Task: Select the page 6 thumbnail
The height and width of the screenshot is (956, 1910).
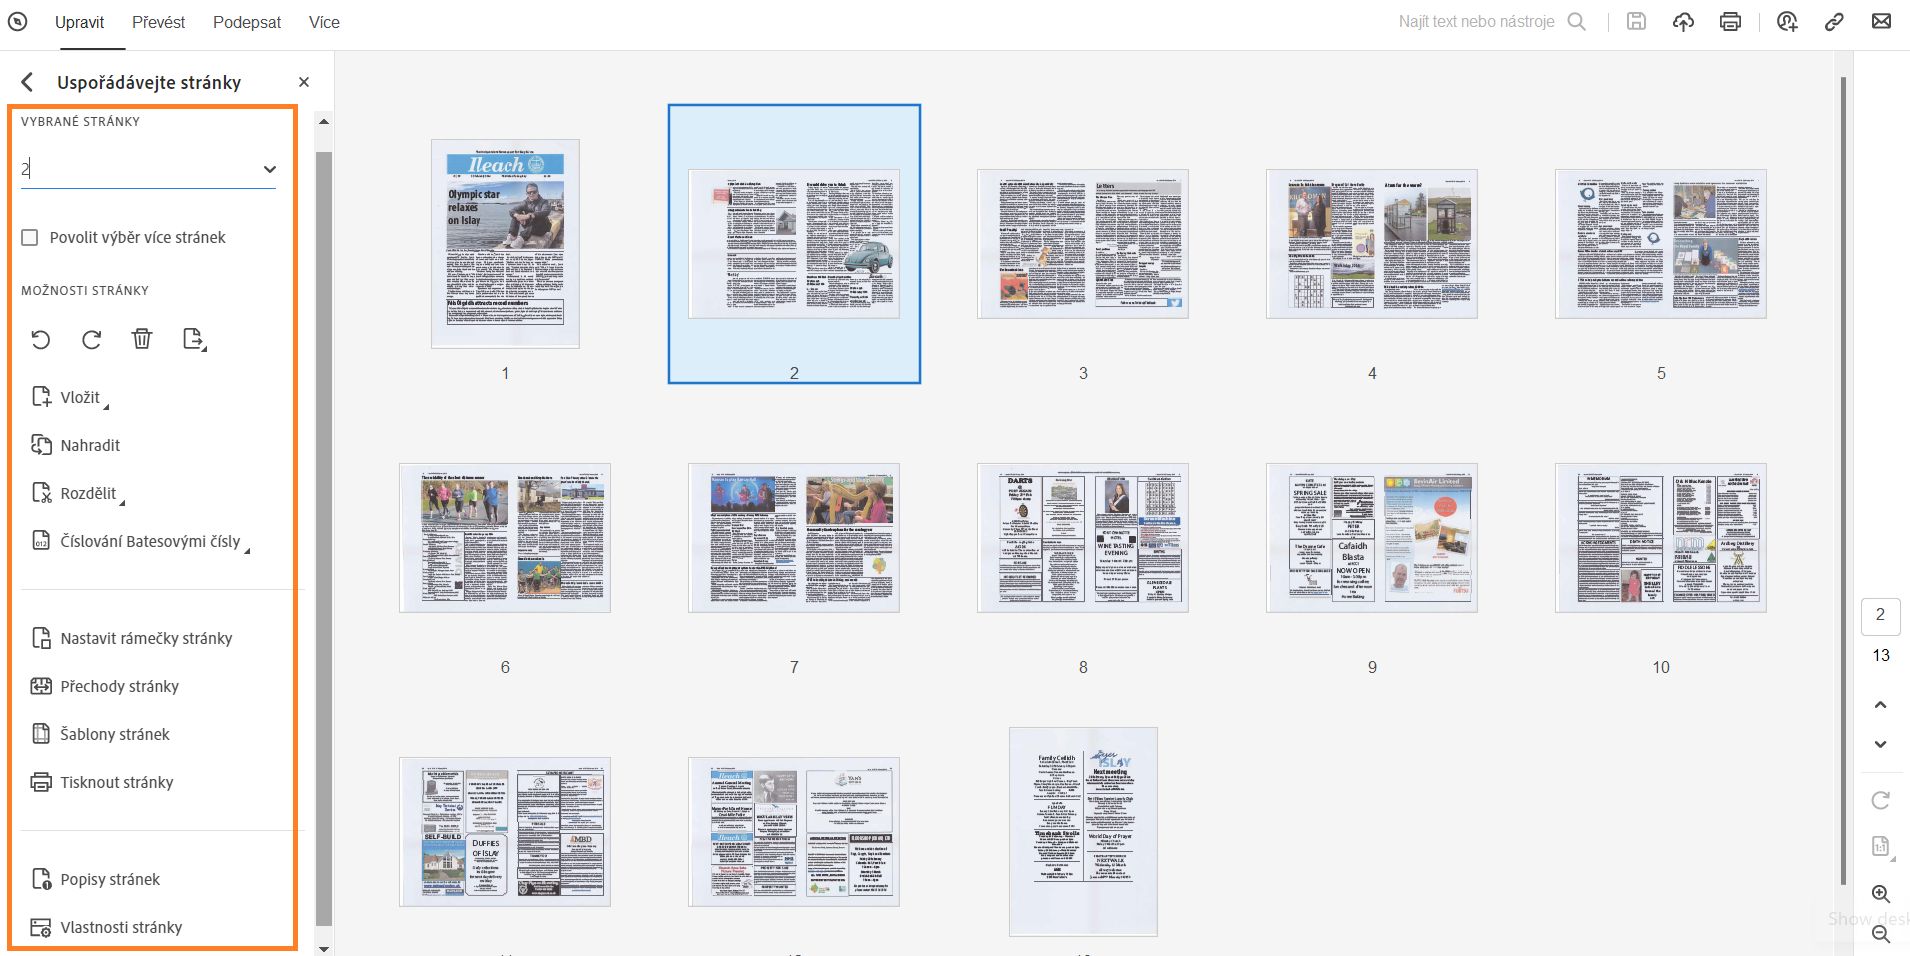Action: pyautogui.click(x=505, y=538)
